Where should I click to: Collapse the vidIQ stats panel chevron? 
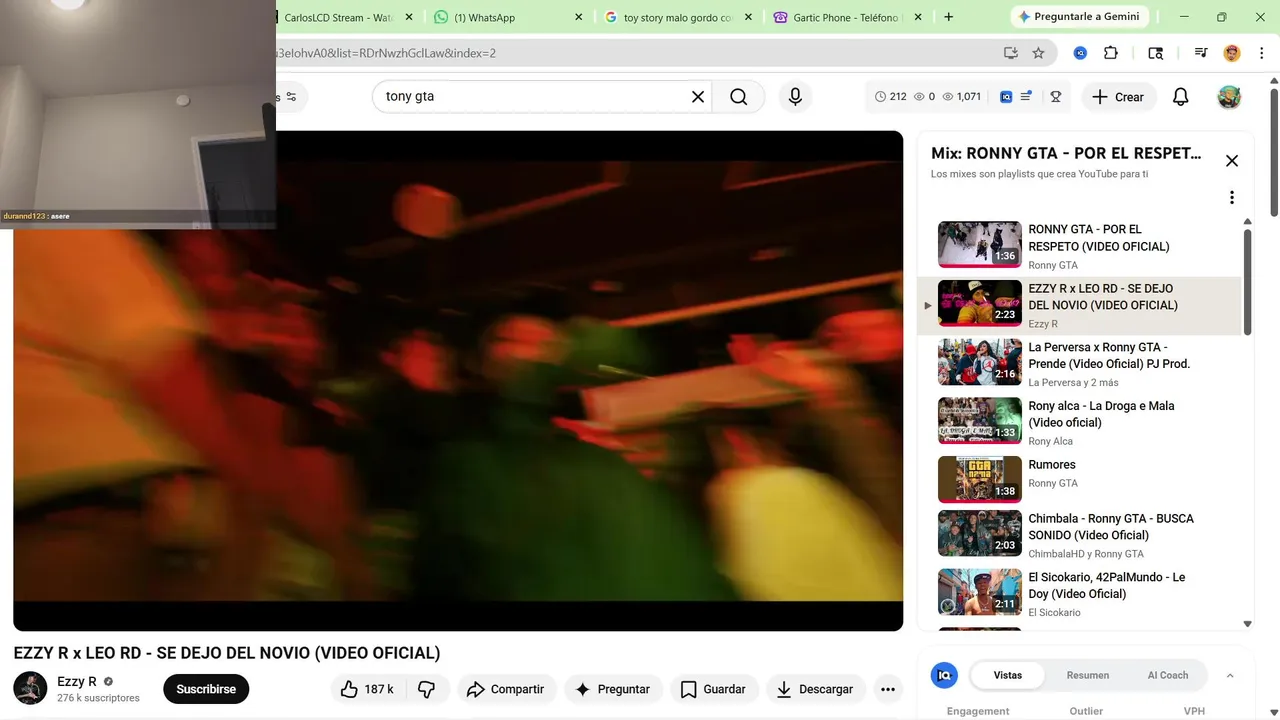[1230, 676]
